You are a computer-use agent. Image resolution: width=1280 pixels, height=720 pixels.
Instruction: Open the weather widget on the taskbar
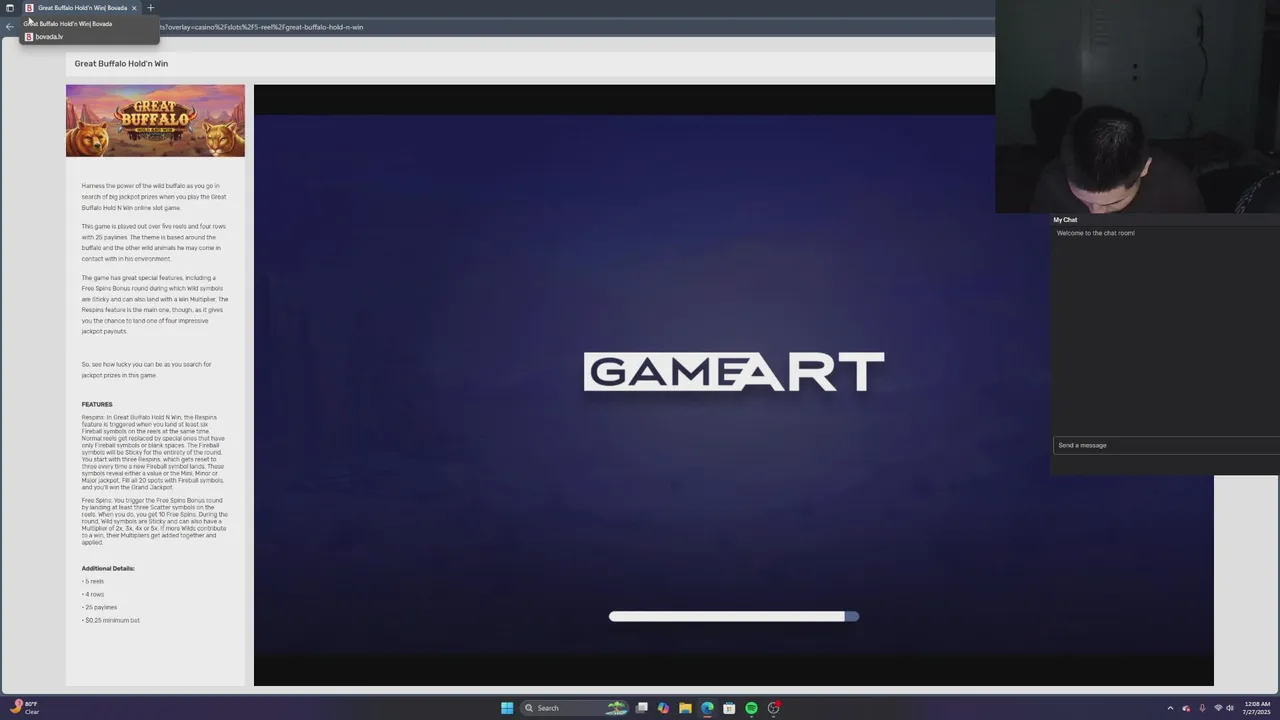(x=24, y=708)
